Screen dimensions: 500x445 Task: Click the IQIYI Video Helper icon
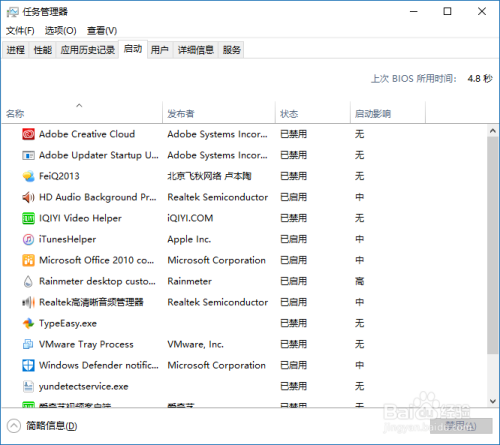(x=28, y=218)
